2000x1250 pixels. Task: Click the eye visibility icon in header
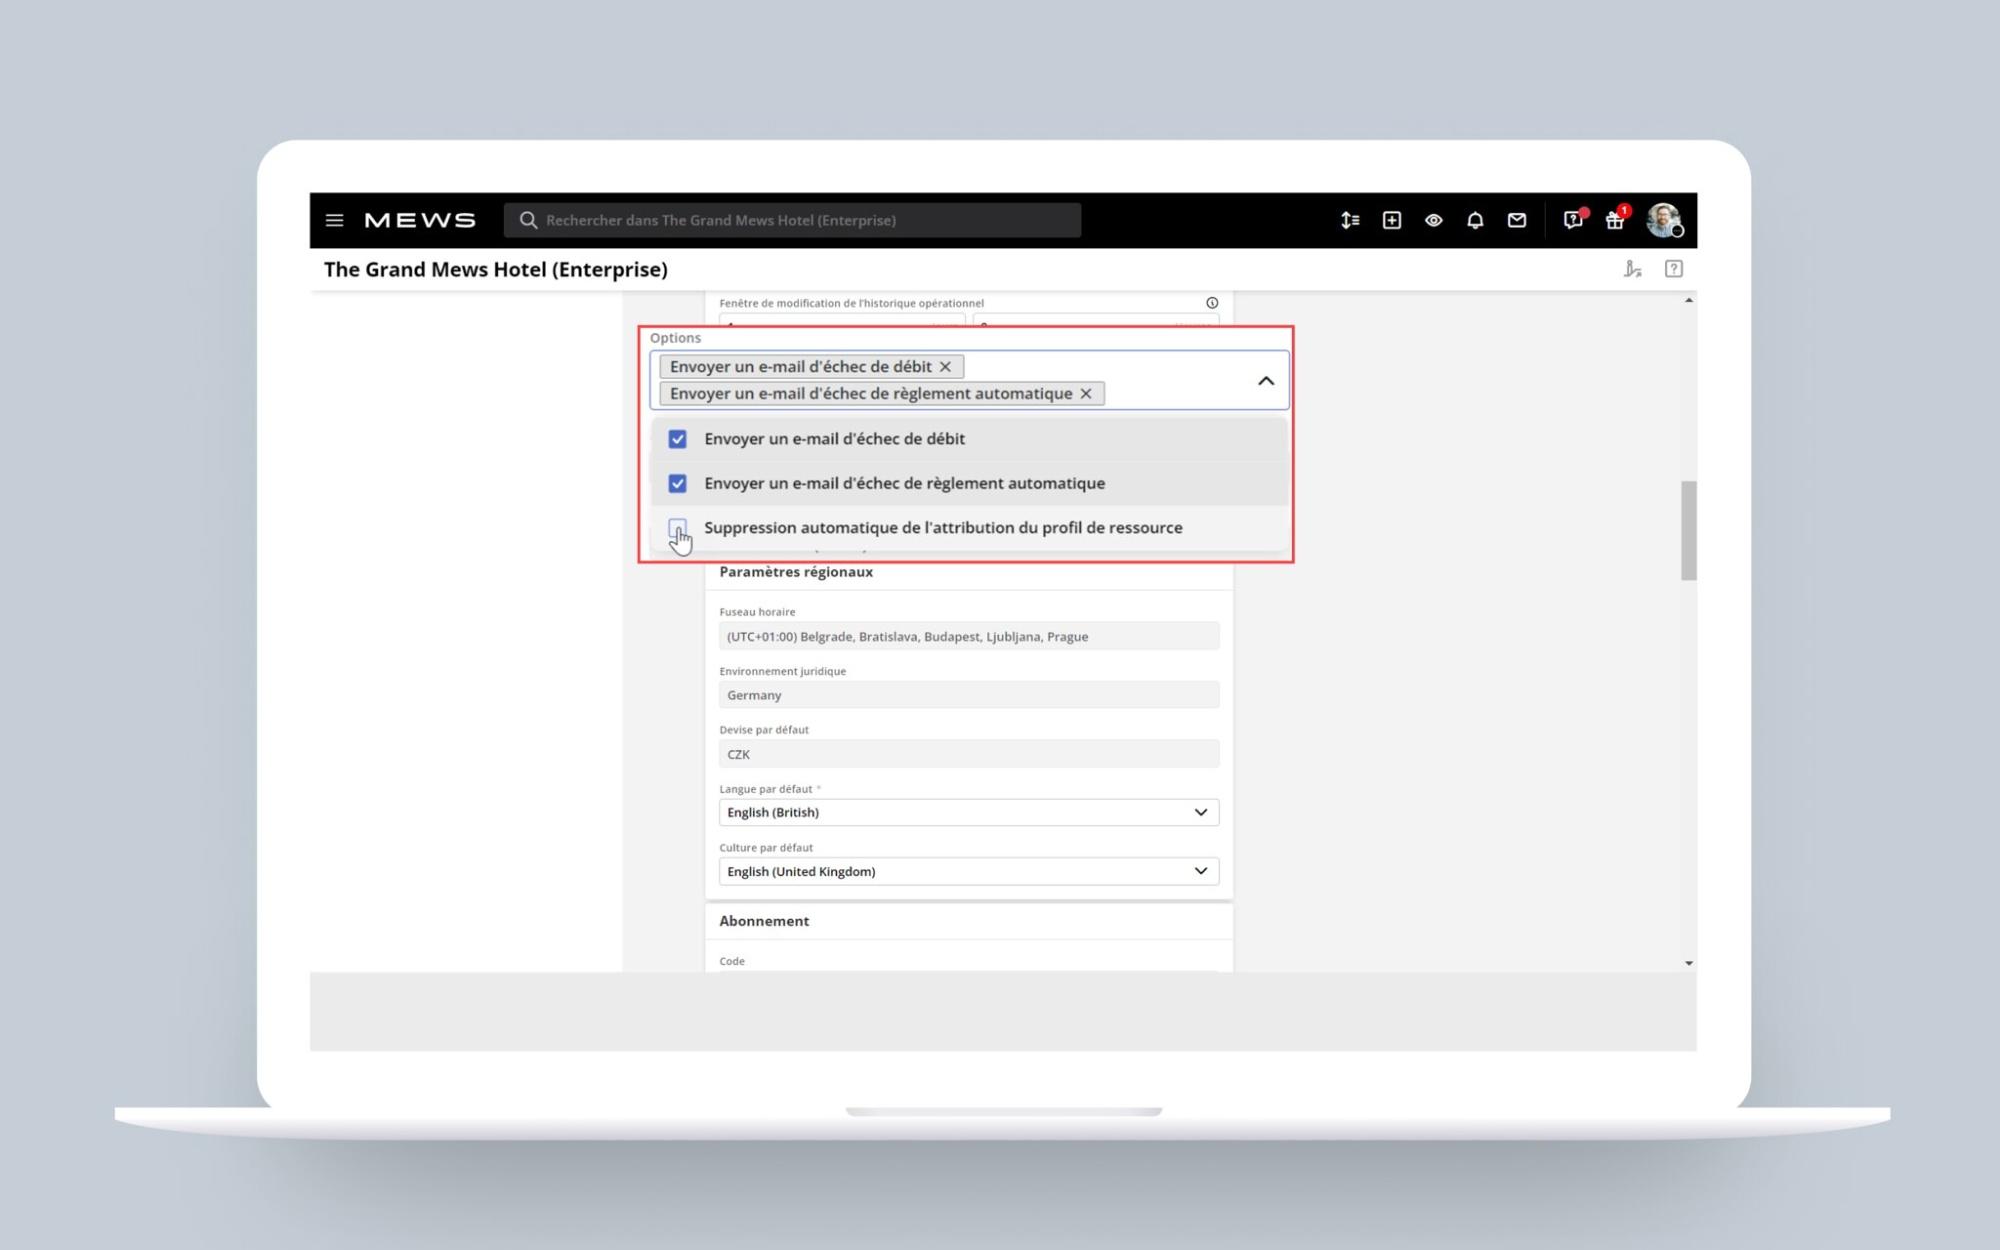[x=1433, y=220]
